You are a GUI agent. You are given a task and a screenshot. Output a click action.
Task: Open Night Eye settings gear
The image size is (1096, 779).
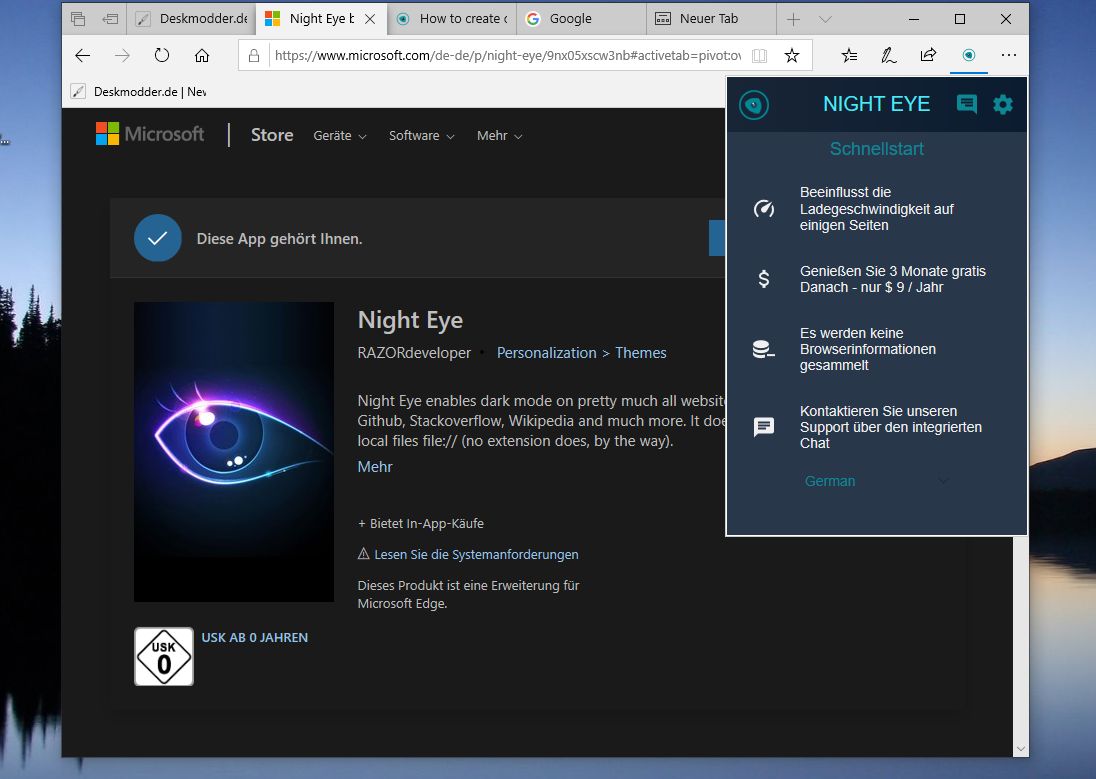tap(1002, 105)
